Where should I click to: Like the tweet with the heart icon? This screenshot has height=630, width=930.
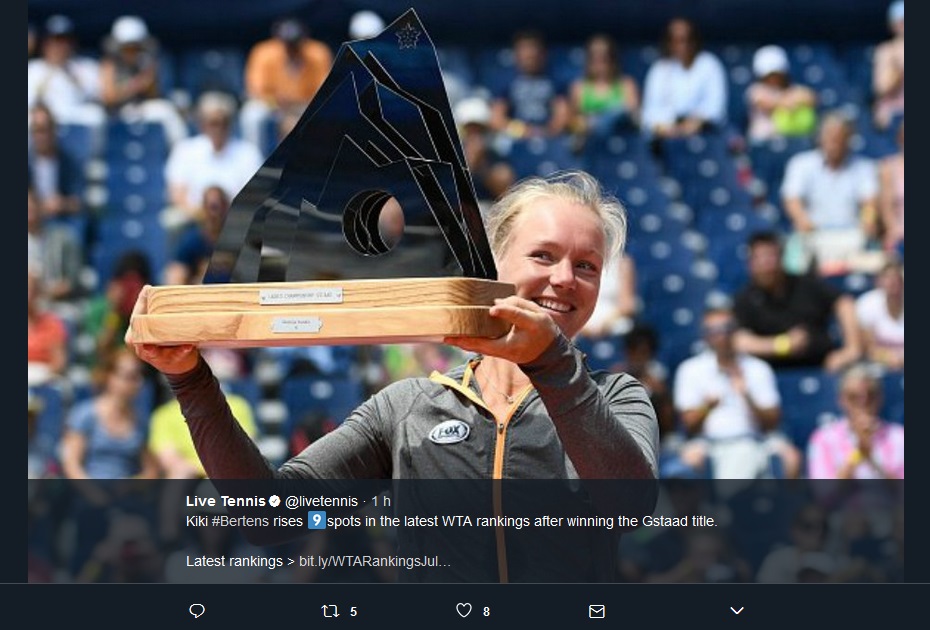pos(464,610)
